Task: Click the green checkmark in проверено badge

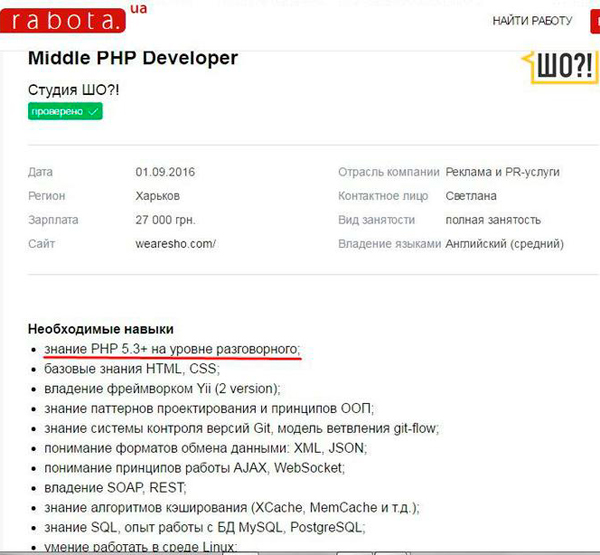Action: tap(93, 111)
